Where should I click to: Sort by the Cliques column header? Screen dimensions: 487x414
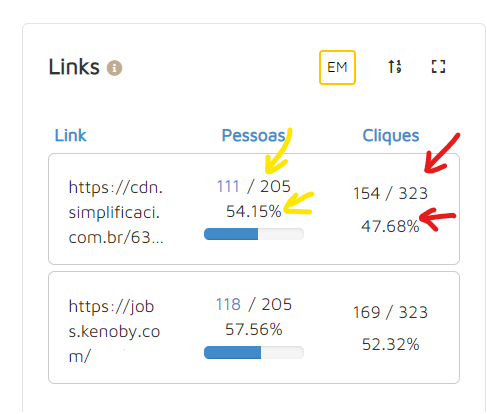tap(391, 136)
